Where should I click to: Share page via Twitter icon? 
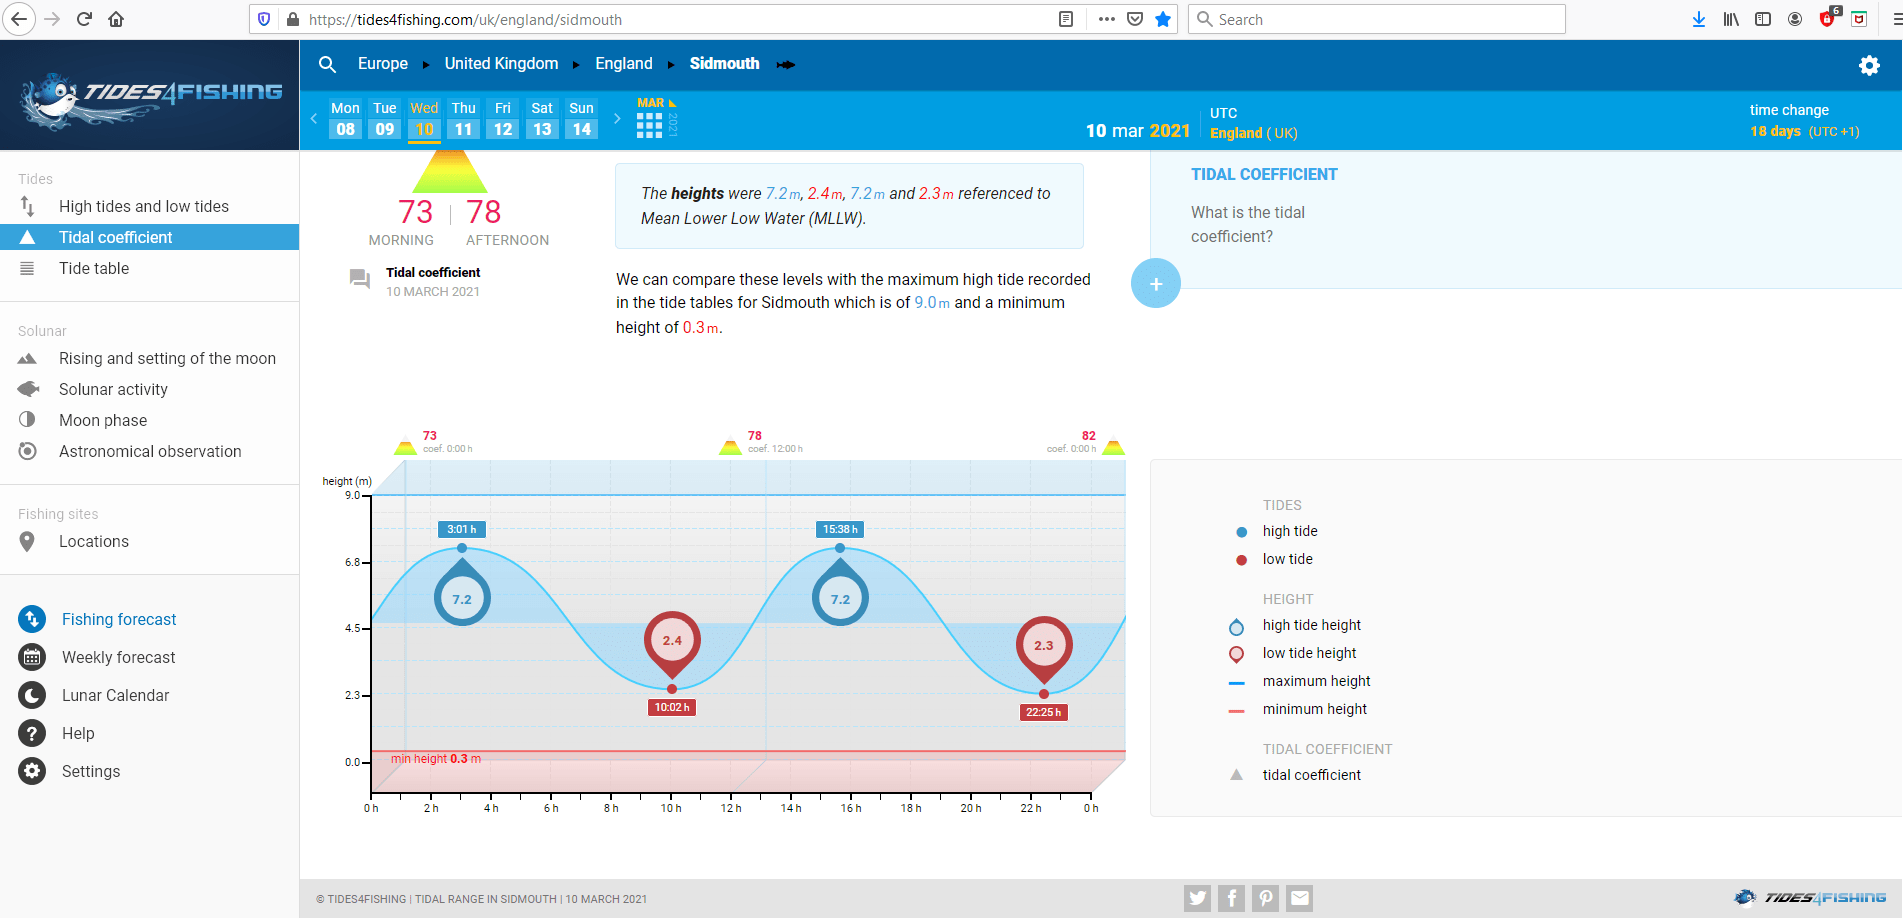pos(1197,898)
